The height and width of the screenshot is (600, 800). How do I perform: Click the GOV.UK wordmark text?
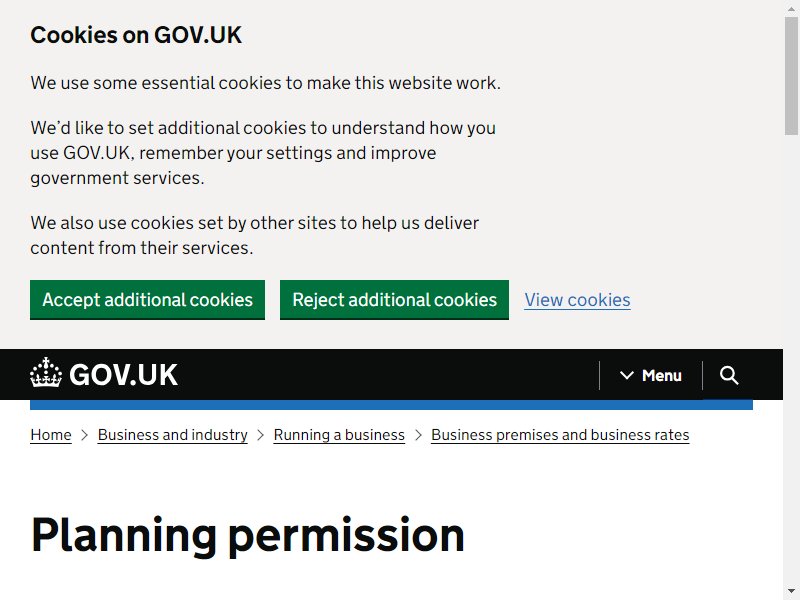point(123,375)
